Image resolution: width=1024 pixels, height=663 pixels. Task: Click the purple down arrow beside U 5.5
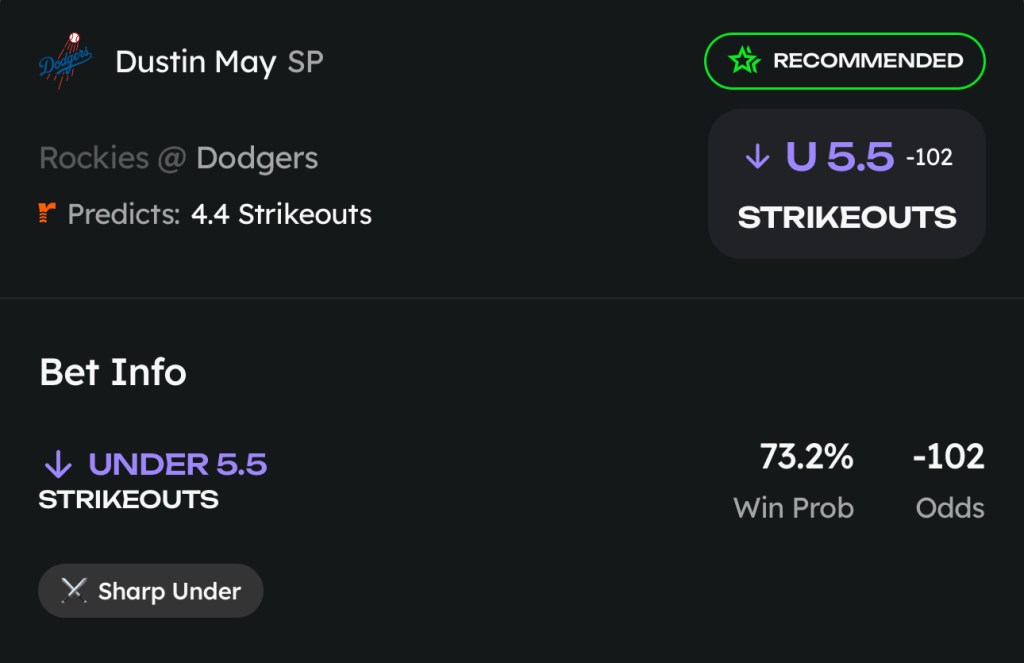(x=758, y=157)
